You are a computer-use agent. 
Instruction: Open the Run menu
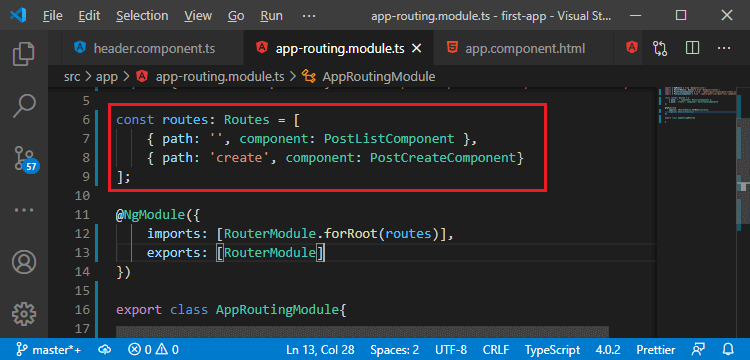click(x=271, y=16)
